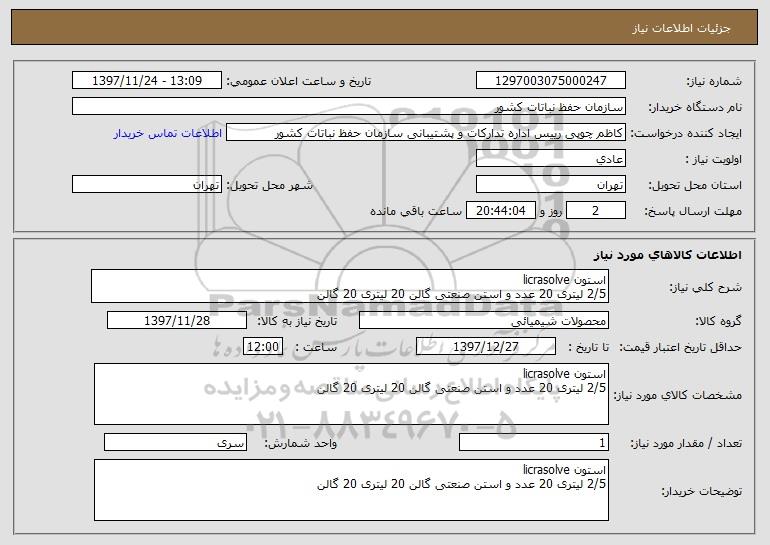Select the text ساعت باقی مانده
The width and height of the screenshot is (770, 545).
(x=416, y=211)
